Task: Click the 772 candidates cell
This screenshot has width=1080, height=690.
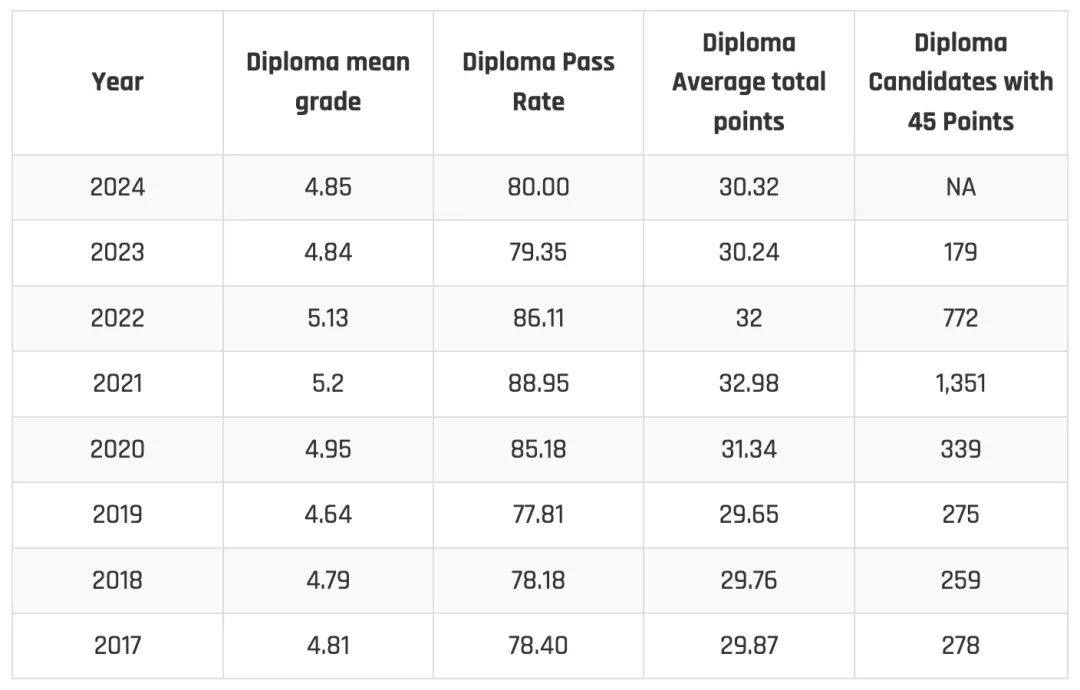Action: [961, 318]
